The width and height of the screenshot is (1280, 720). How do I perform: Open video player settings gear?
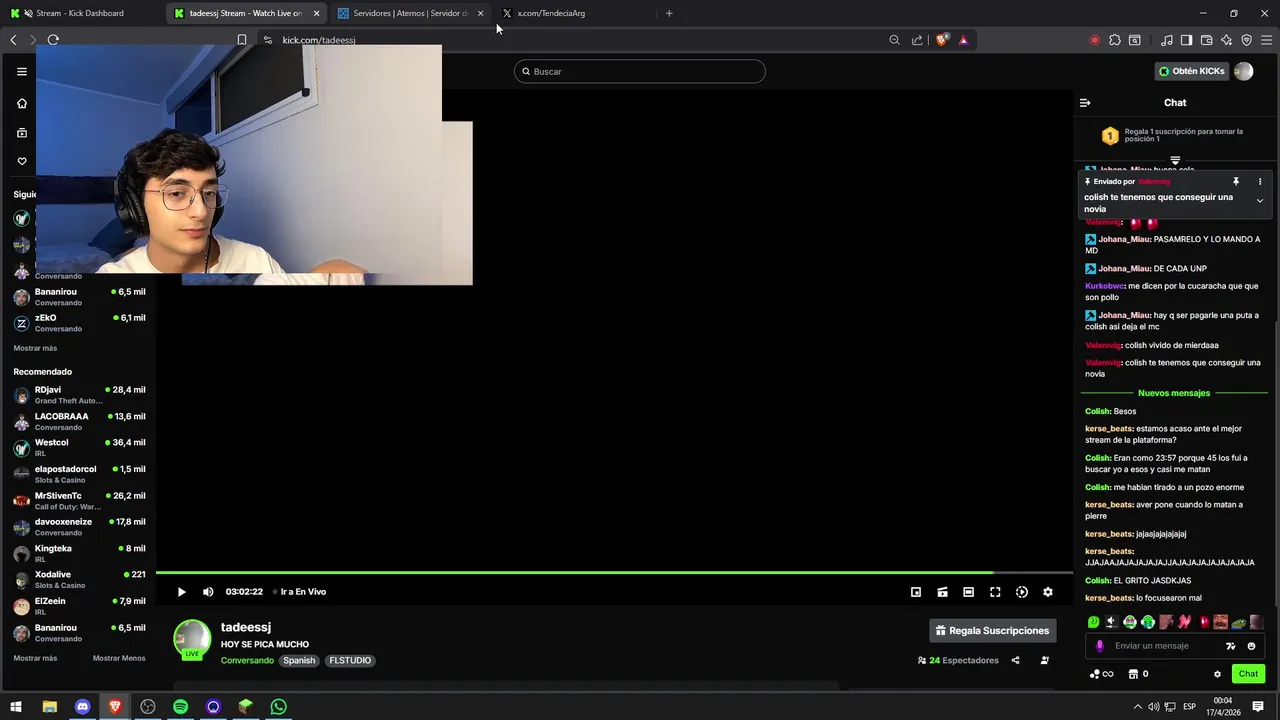(1048, 592)
